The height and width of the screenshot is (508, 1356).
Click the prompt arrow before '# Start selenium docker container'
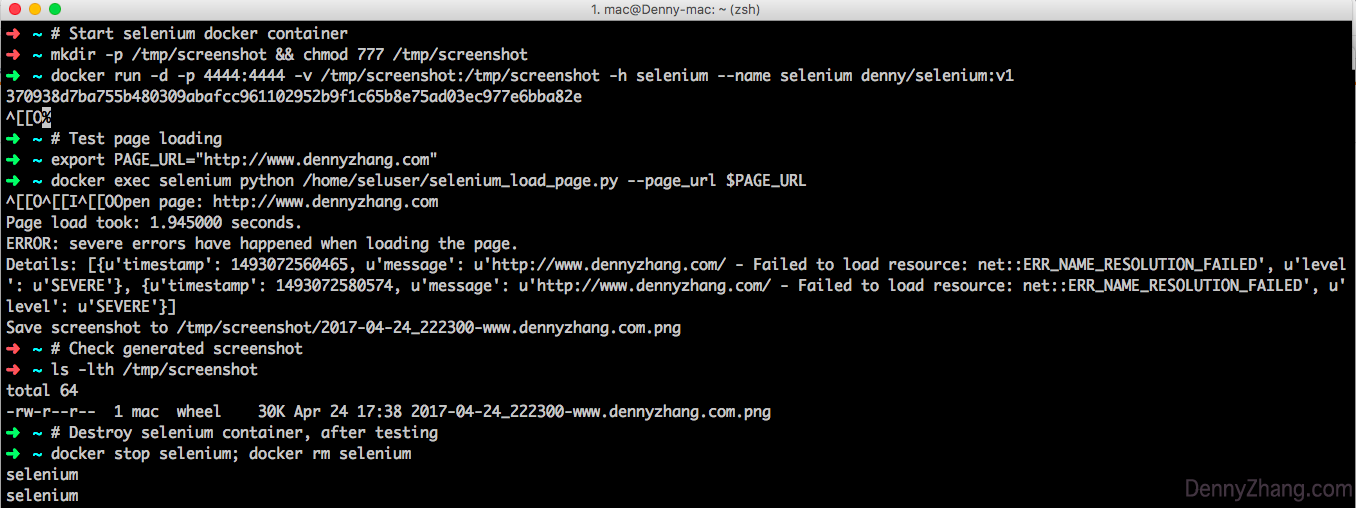click(x=12, y=33)
